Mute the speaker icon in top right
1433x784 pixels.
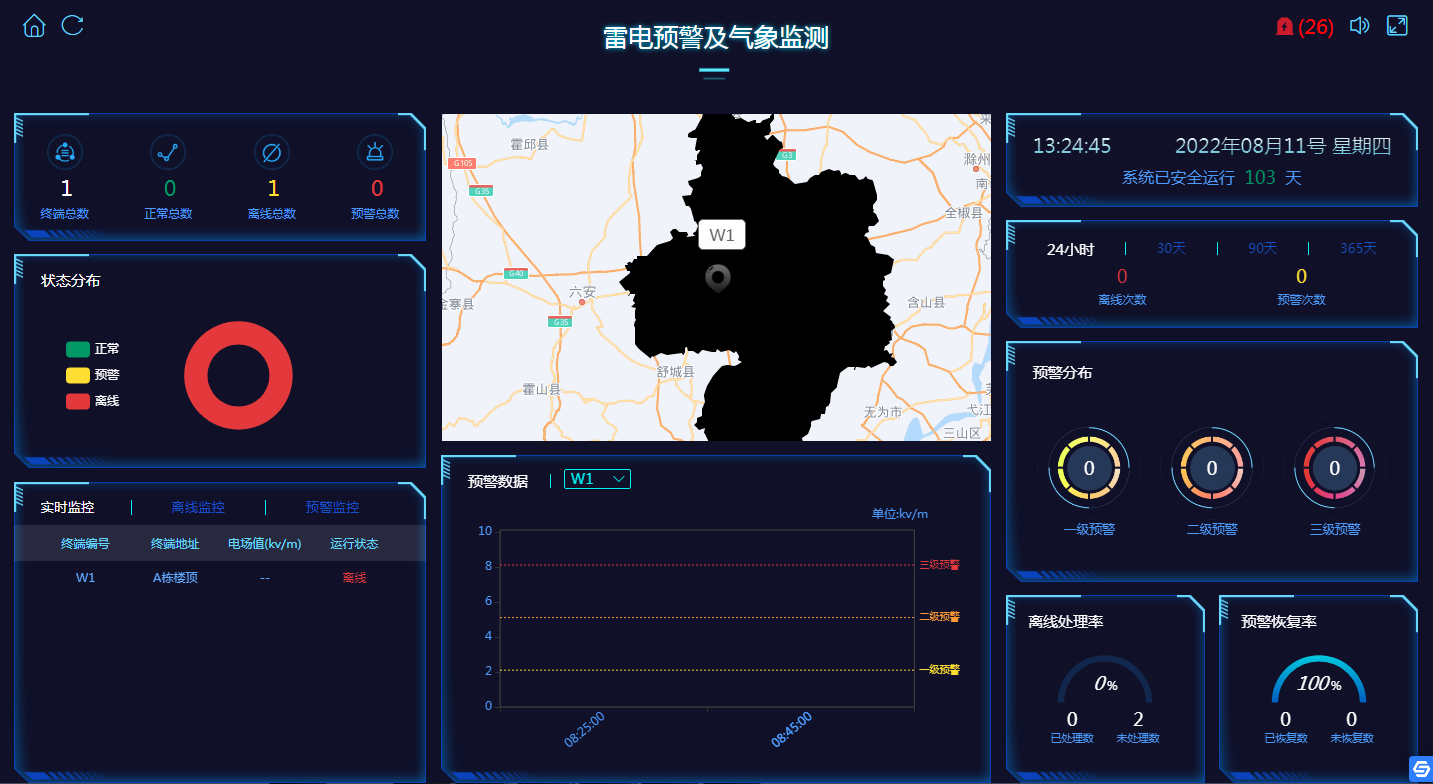1359,25
